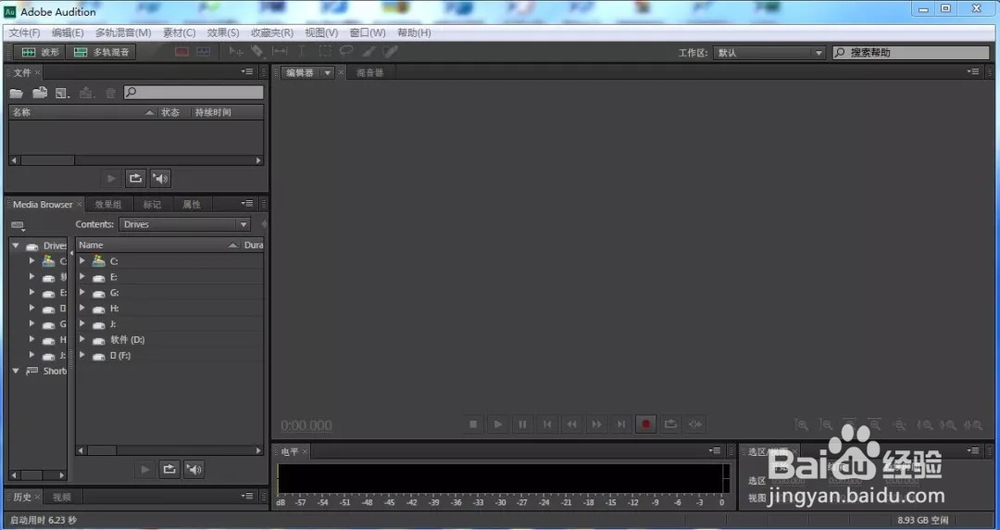The image size is (1000, 530).
Task: Click the Fast Forward button in transport
Action: [x=596, y=424]
